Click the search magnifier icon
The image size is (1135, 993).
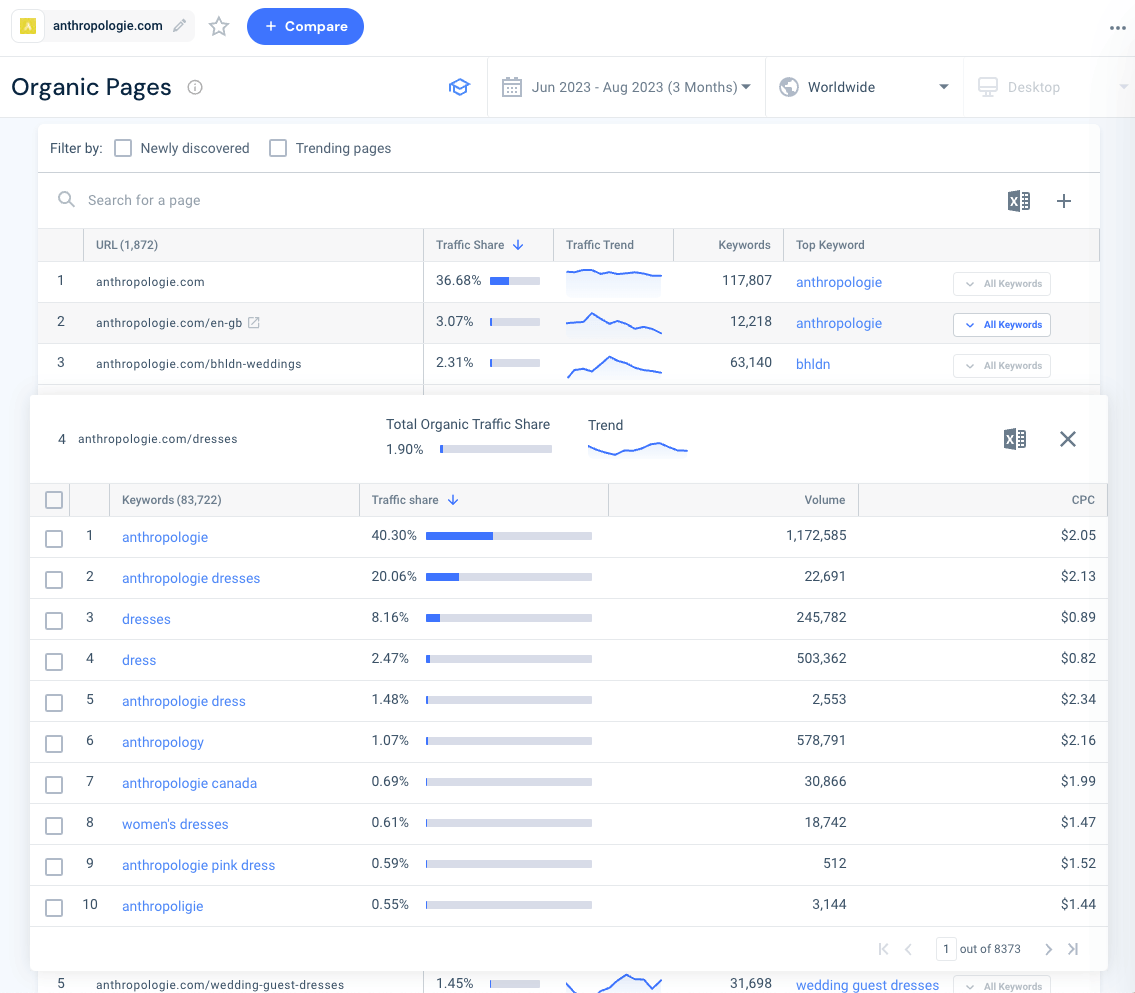tap(66, 199)
